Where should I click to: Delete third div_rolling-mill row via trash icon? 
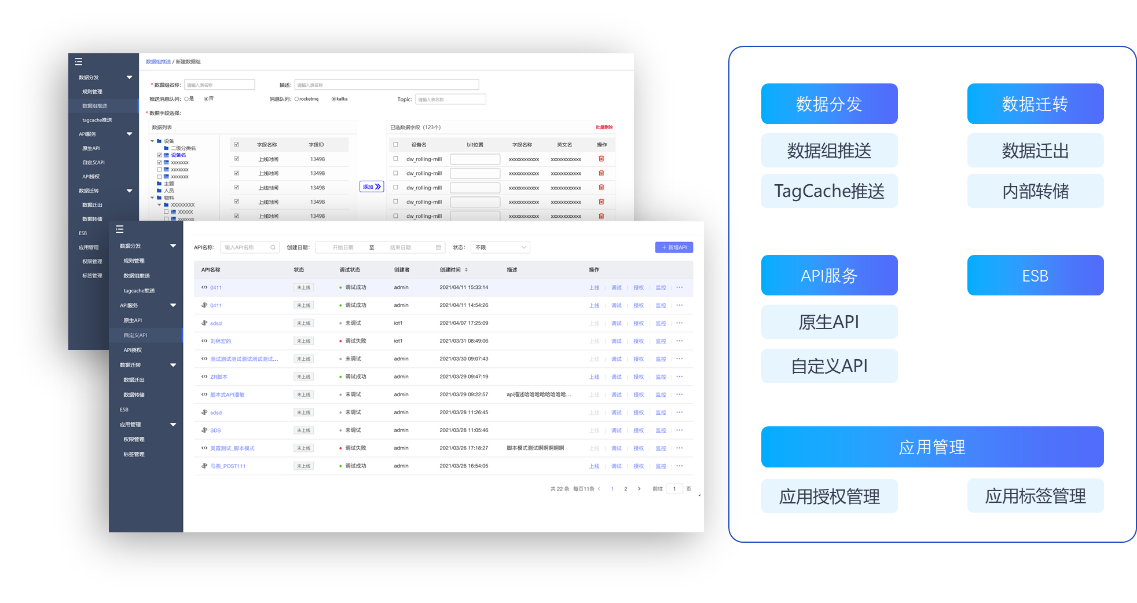(601, 188)
